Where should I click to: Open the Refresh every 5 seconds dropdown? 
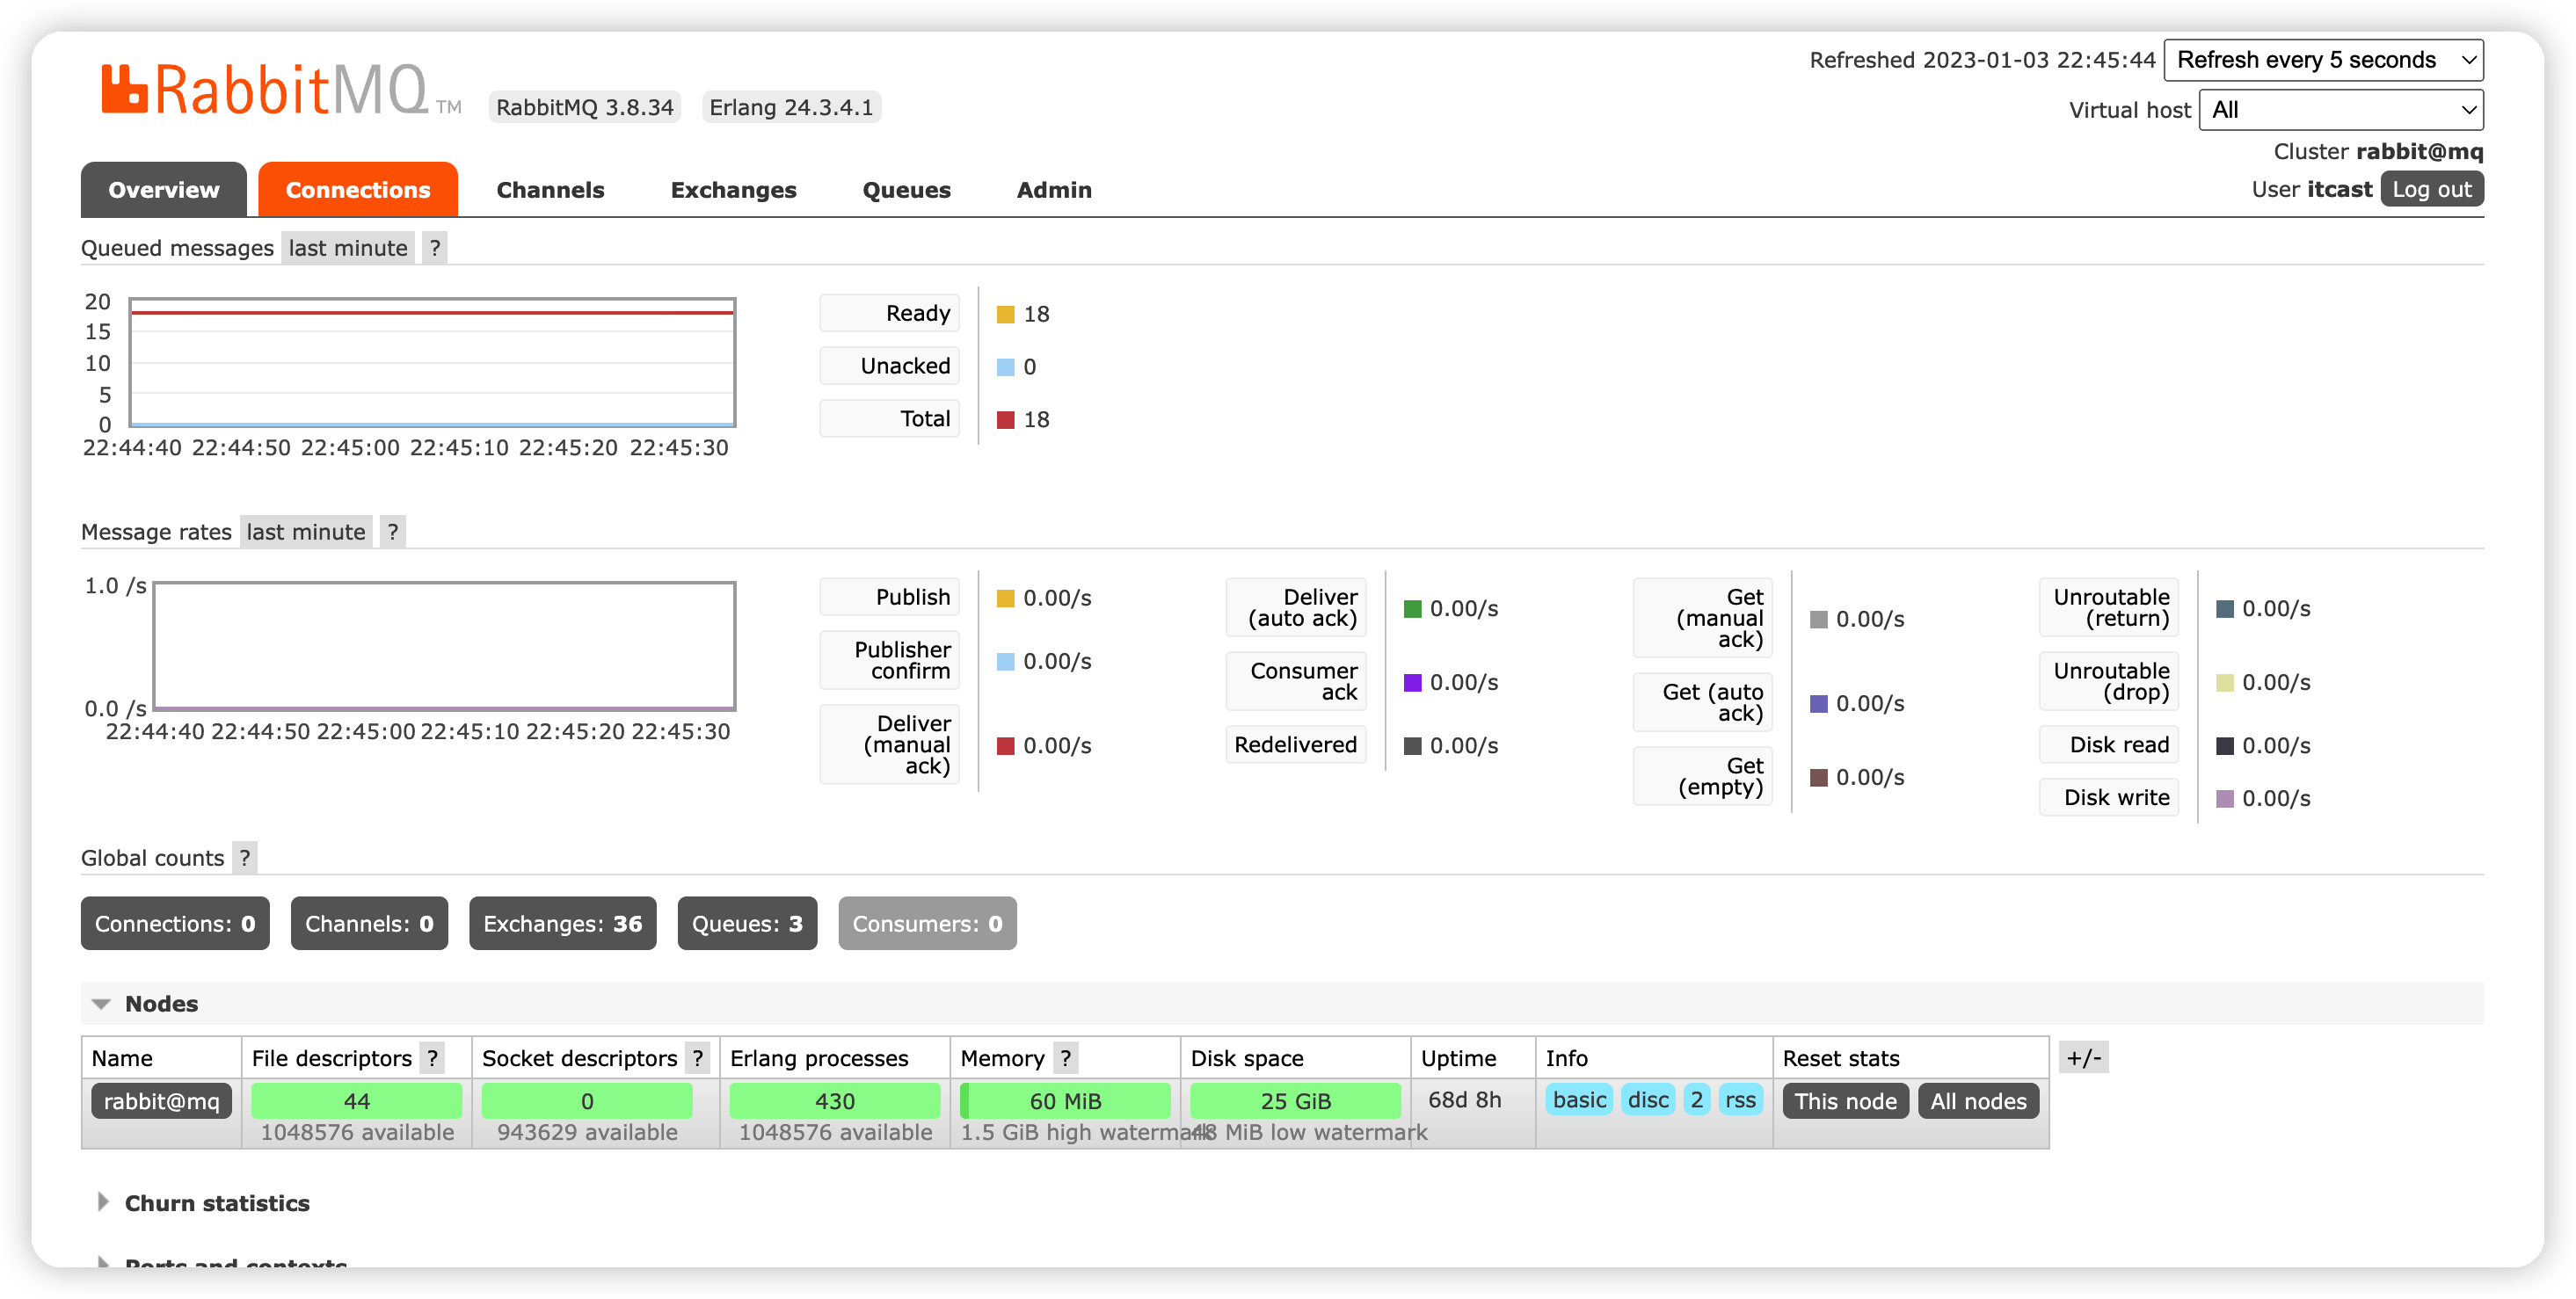[2323, 60]
